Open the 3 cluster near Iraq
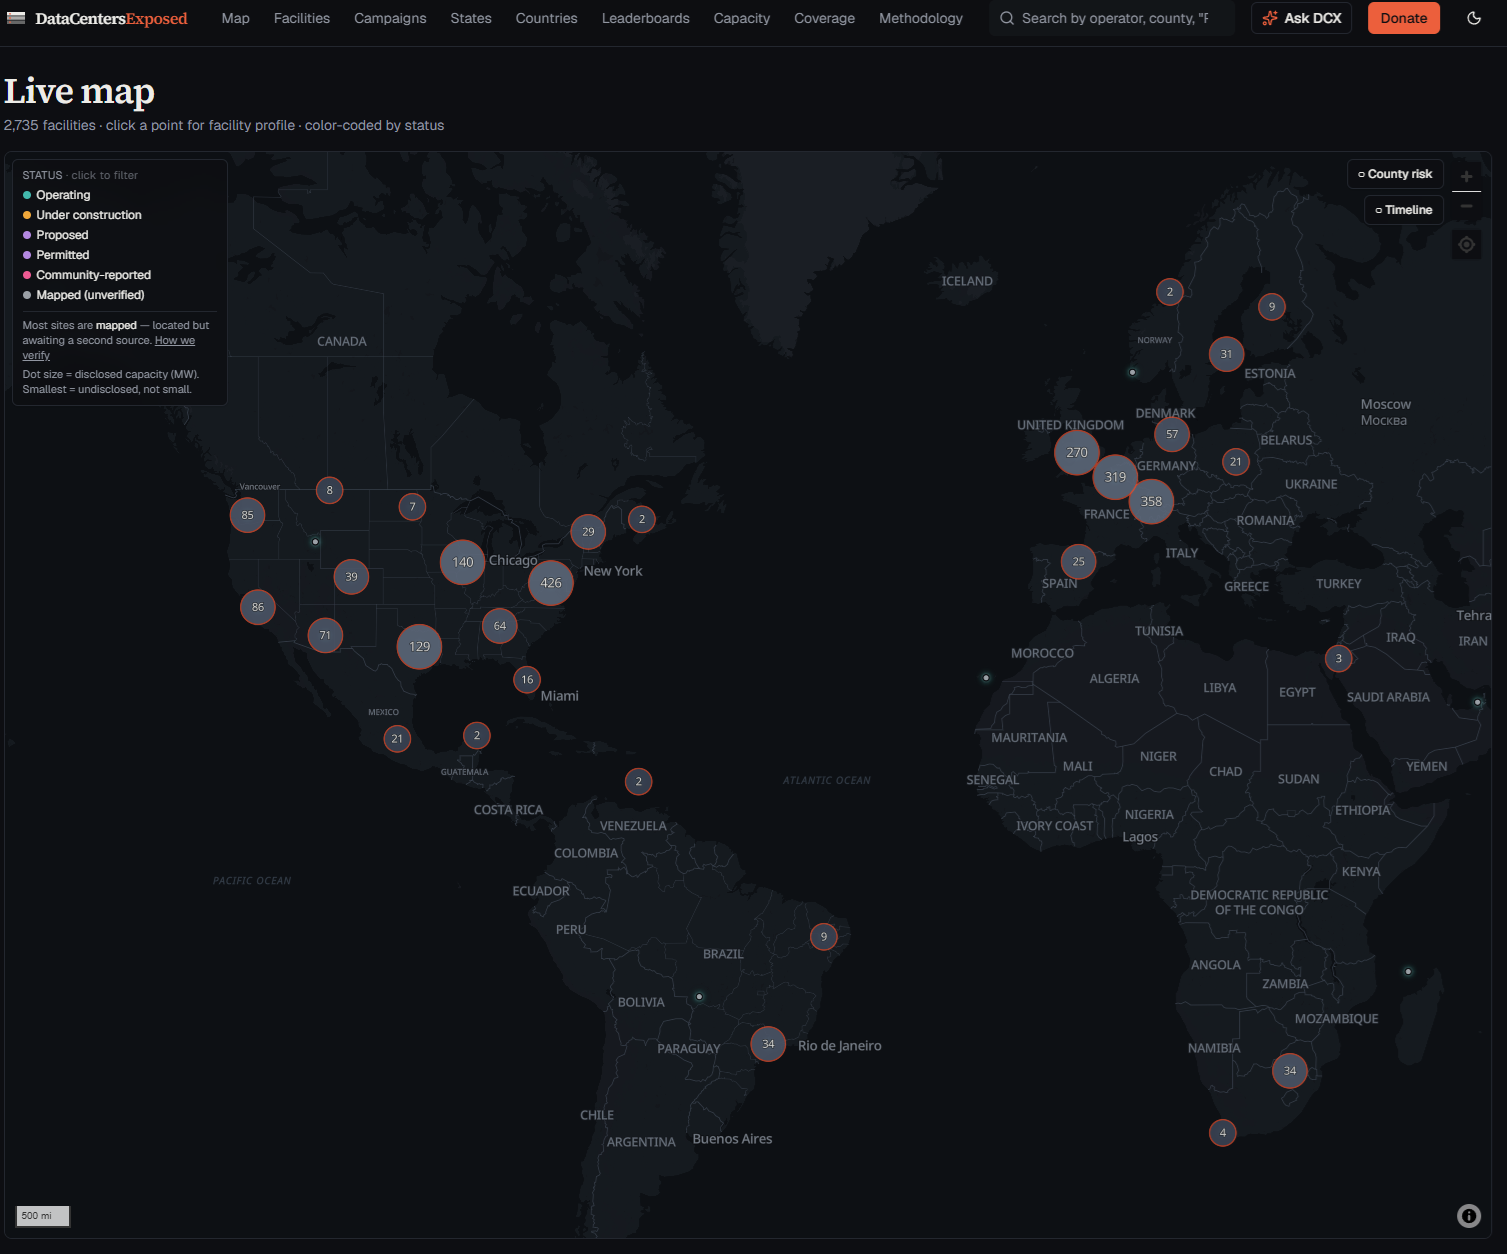This screenshot has width=1507, height=1254. [1339, 658]
